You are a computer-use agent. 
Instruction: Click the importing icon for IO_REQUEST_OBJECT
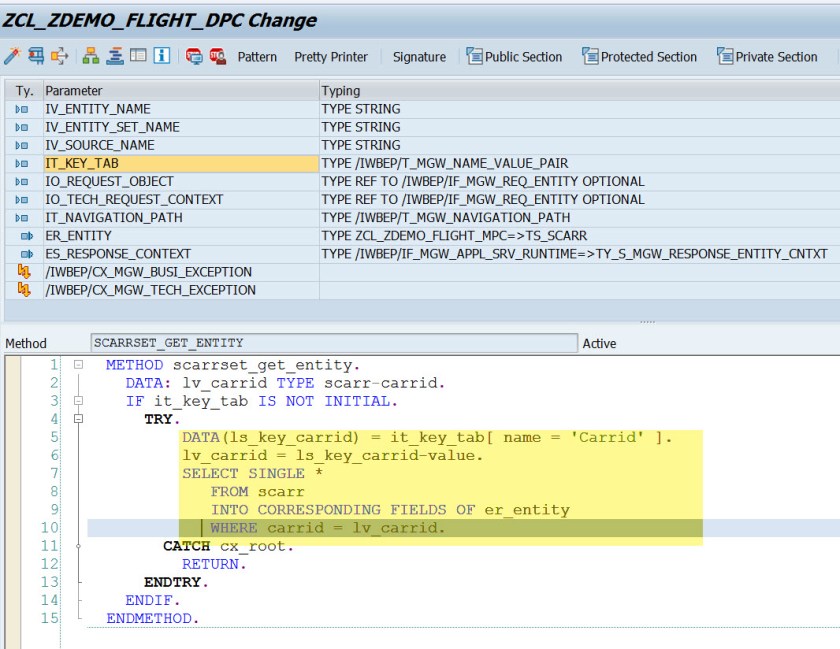pyautogui.click(x=21, y=182)
